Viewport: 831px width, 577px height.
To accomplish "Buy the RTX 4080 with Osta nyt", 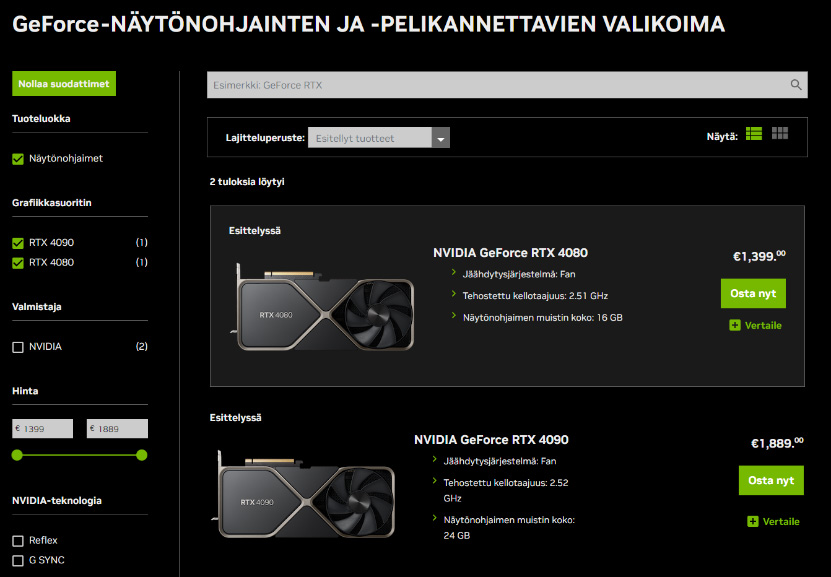I will coord(753,294).
